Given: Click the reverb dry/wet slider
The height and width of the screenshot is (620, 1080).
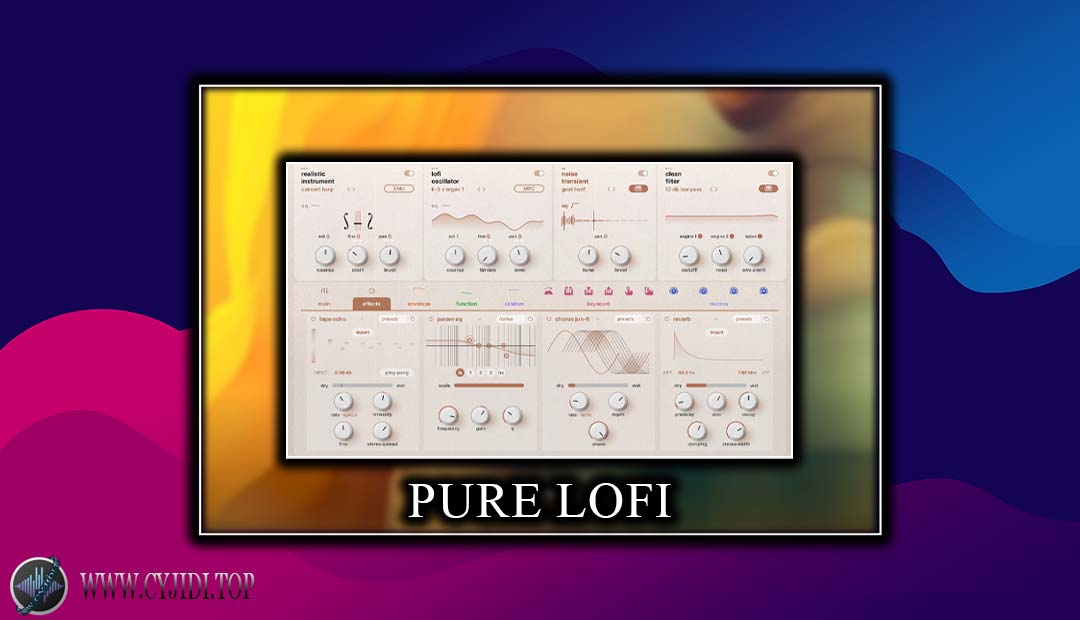Looking at the screenshot, I should 716,386.
